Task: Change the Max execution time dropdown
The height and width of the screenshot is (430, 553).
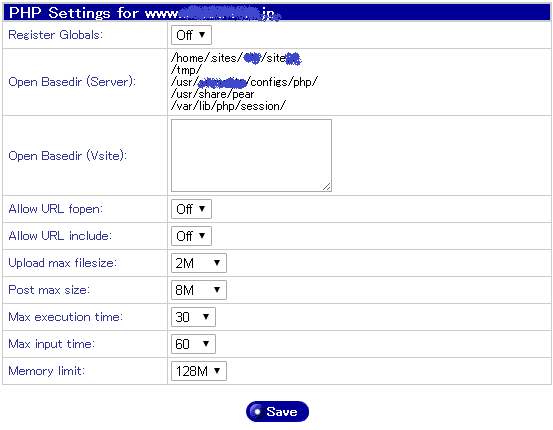Action: [x=193, y=317]
